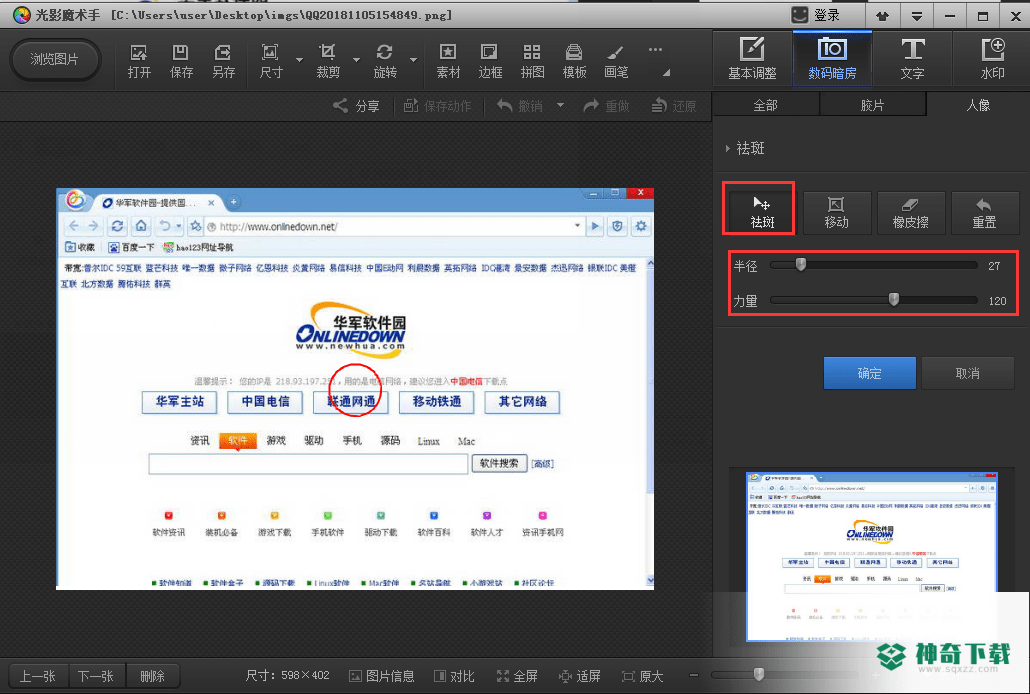Restore original with 还原
The image size is (1030, 694).
pos(674,106)
